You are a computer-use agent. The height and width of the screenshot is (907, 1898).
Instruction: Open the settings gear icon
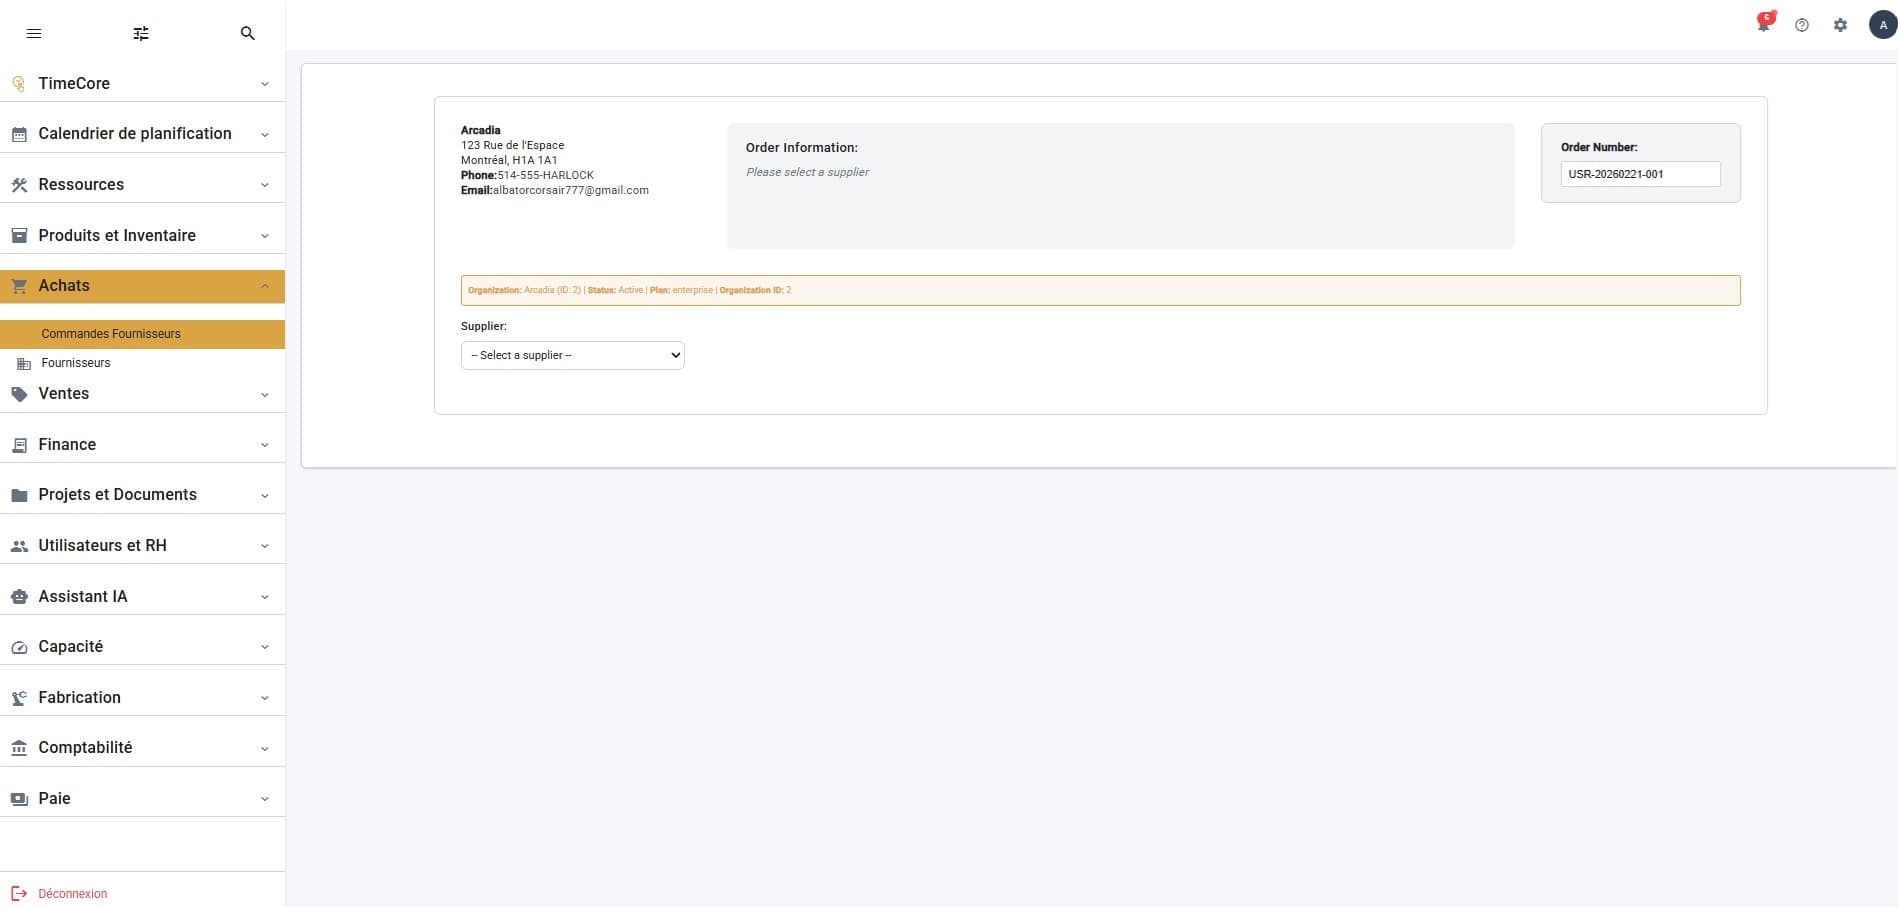tap(1840, 25)
